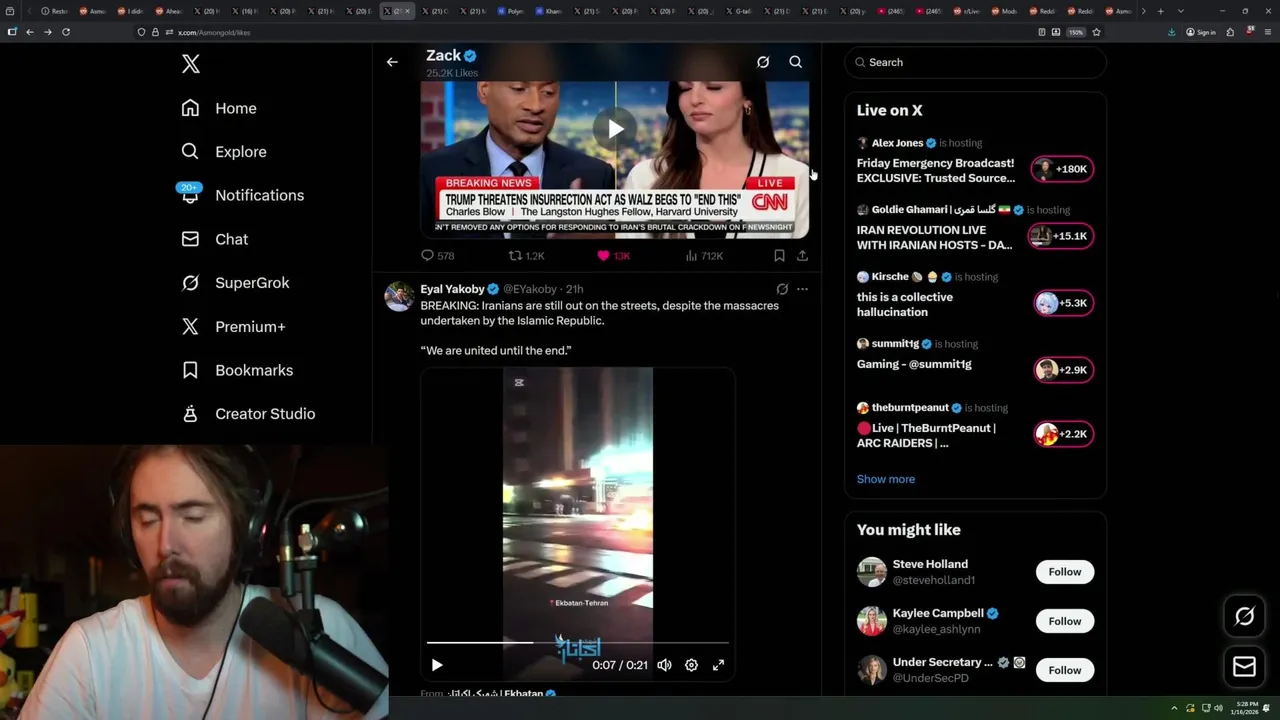Click back arrow on Zack profile header

point(392,62)
